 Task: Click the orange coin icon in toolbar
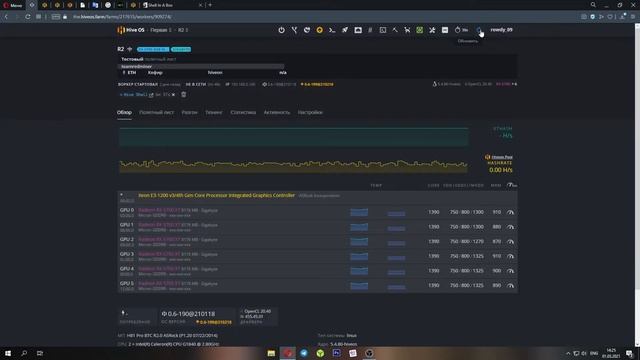[x=320, y=30]
